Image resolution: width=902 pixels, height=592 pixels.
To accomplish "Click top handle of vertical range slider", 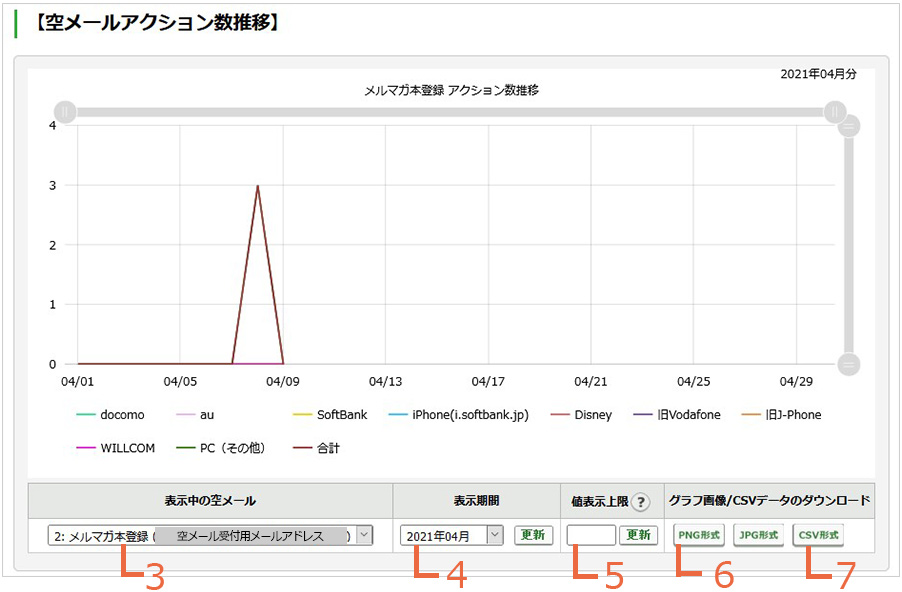I will click(849, 125).
